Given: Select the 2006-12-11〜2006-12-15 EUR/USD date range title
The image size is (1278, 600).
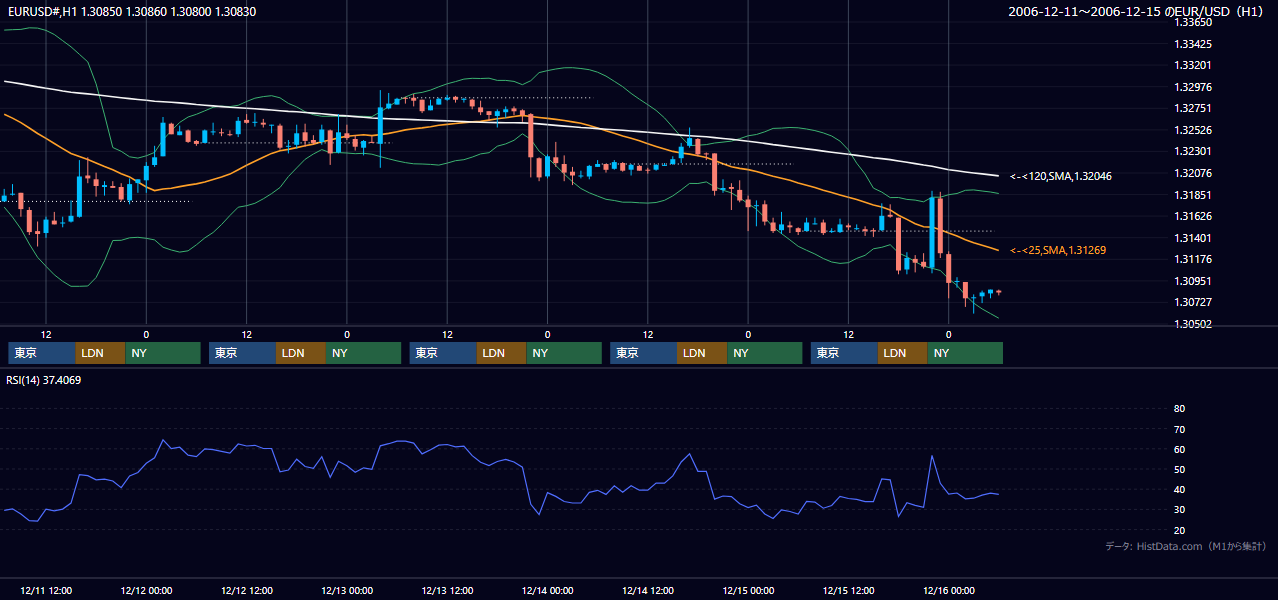Looking at the screenshot, I should coord(1138,12).
